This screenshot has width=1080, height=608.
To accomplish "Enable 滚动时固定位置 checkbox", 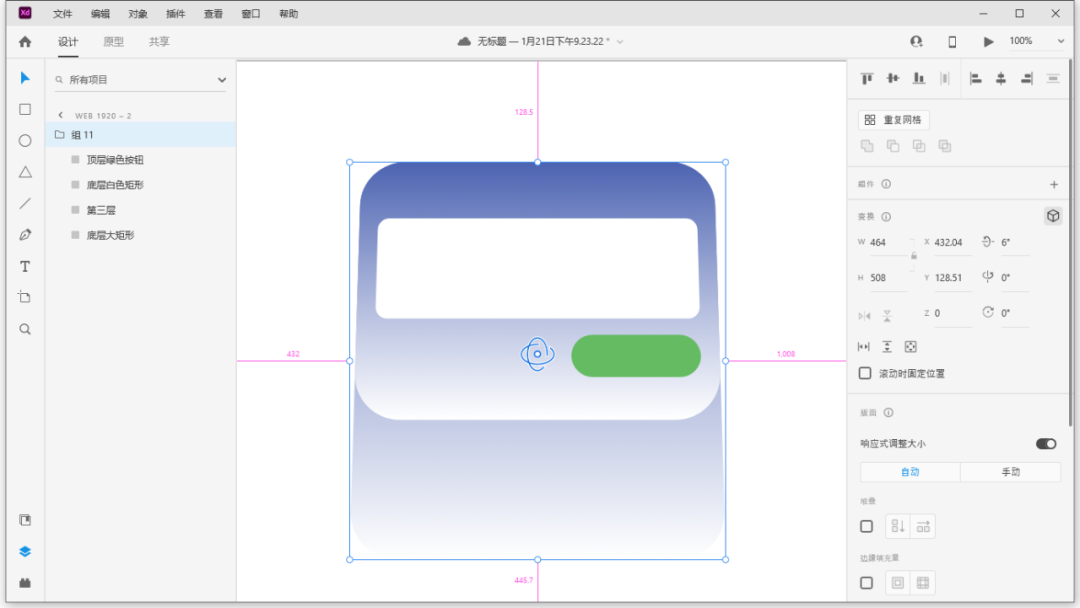I will (x=866, y=373).
